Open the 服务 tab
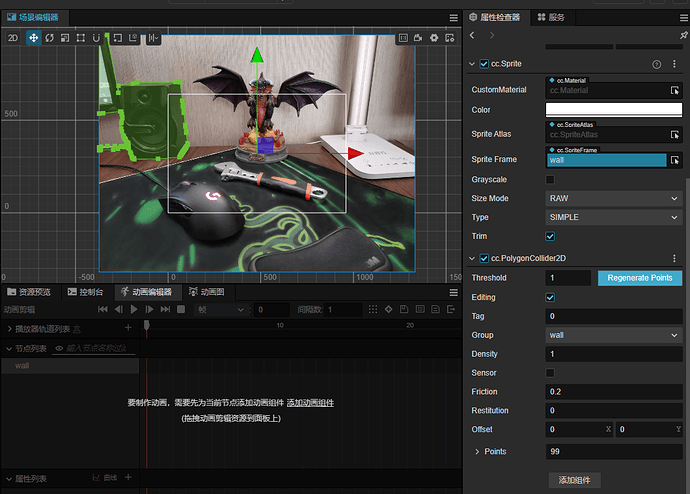This screenshot has height=494, width=690. click(551, 18)
